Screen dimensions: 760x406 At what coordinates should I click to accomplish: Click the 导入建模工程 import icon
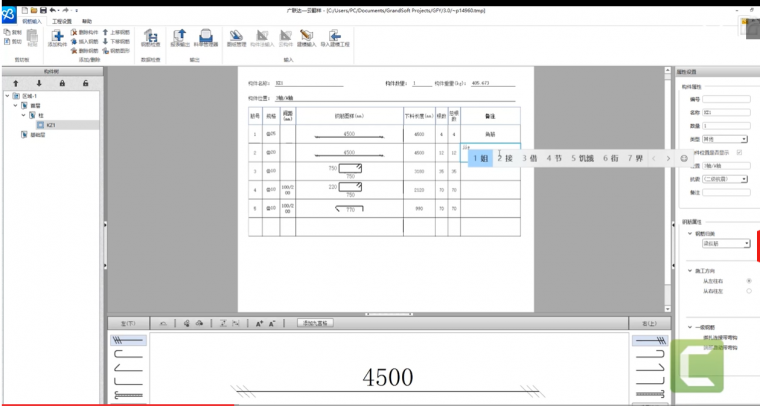tap(334, 38)
